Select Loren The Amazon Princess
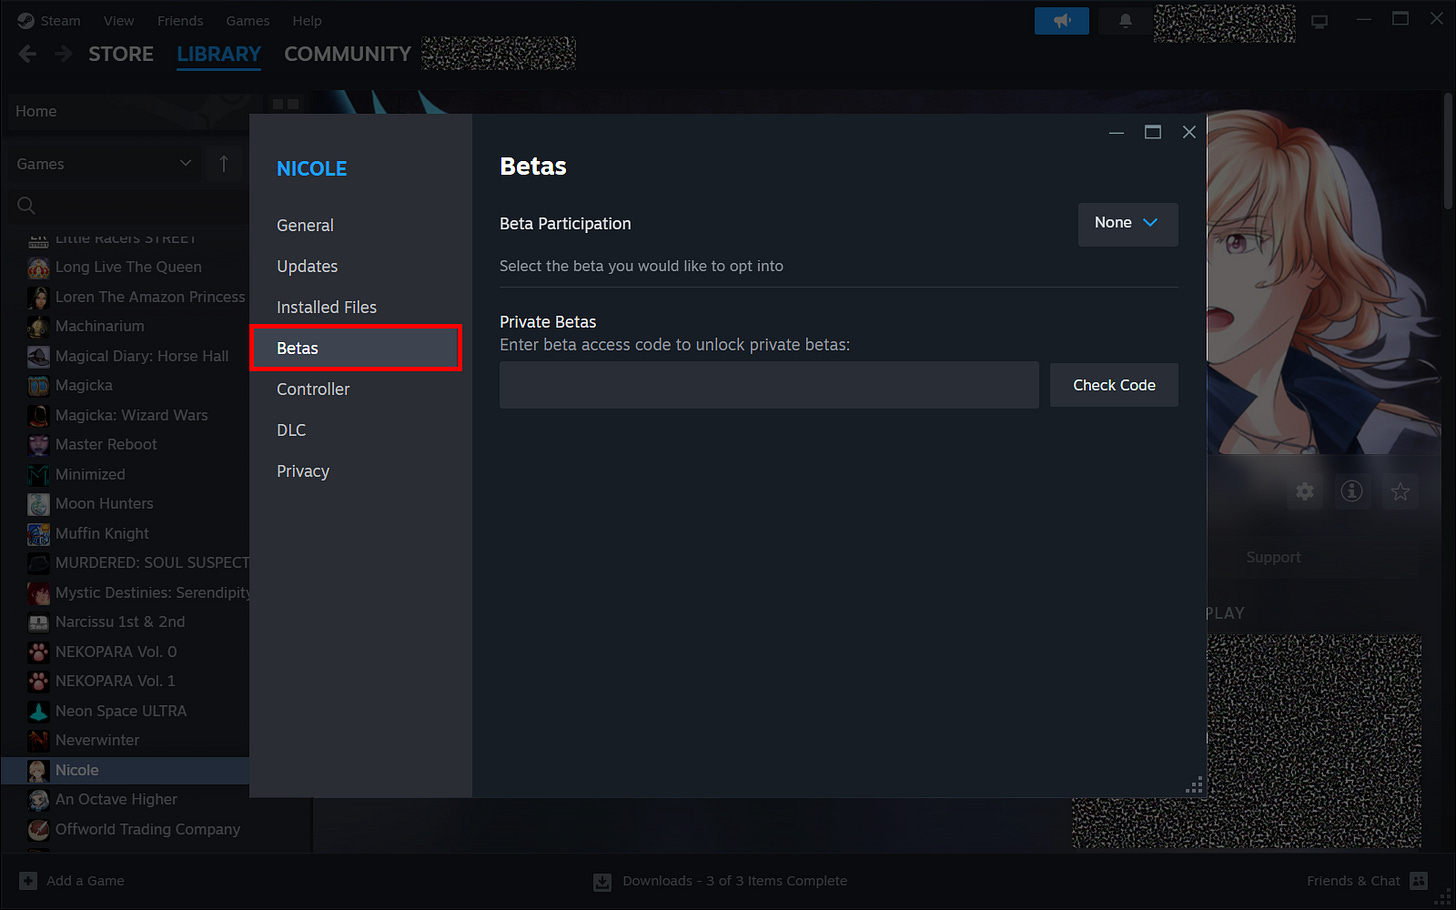Viewport: 1456px width, 910px height. 150,297
